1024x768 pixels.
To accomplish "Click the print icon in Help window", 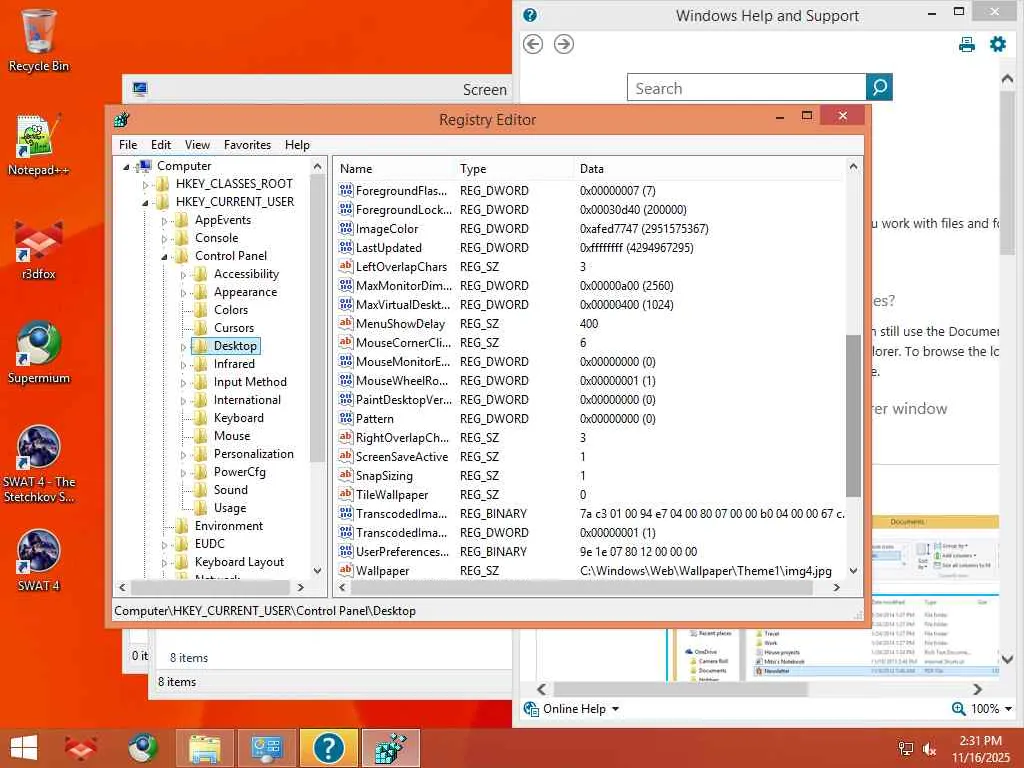I will (x=967, y=44).
